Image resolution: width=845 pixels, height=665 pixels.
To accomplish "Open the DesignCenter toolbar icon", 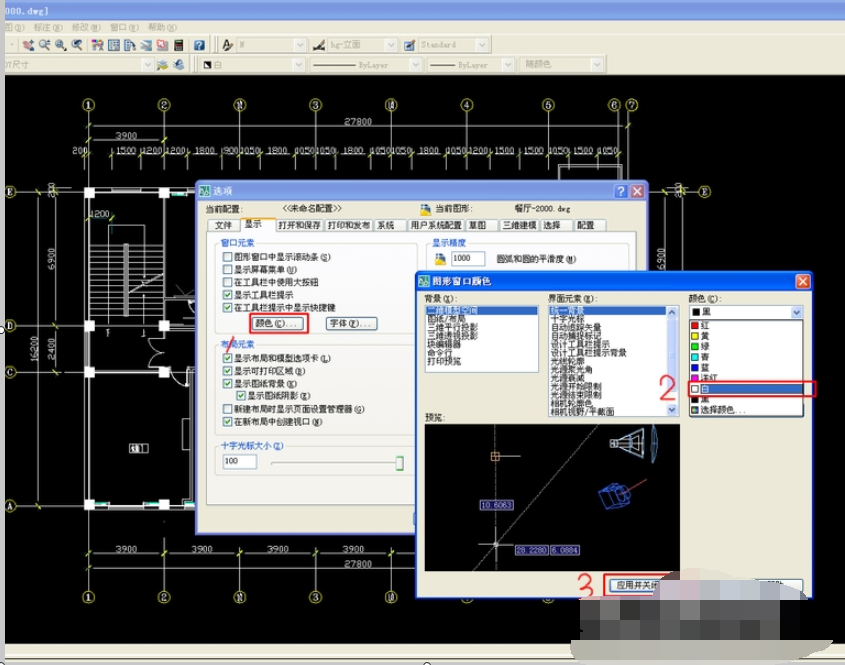I will tap(114, 45).
